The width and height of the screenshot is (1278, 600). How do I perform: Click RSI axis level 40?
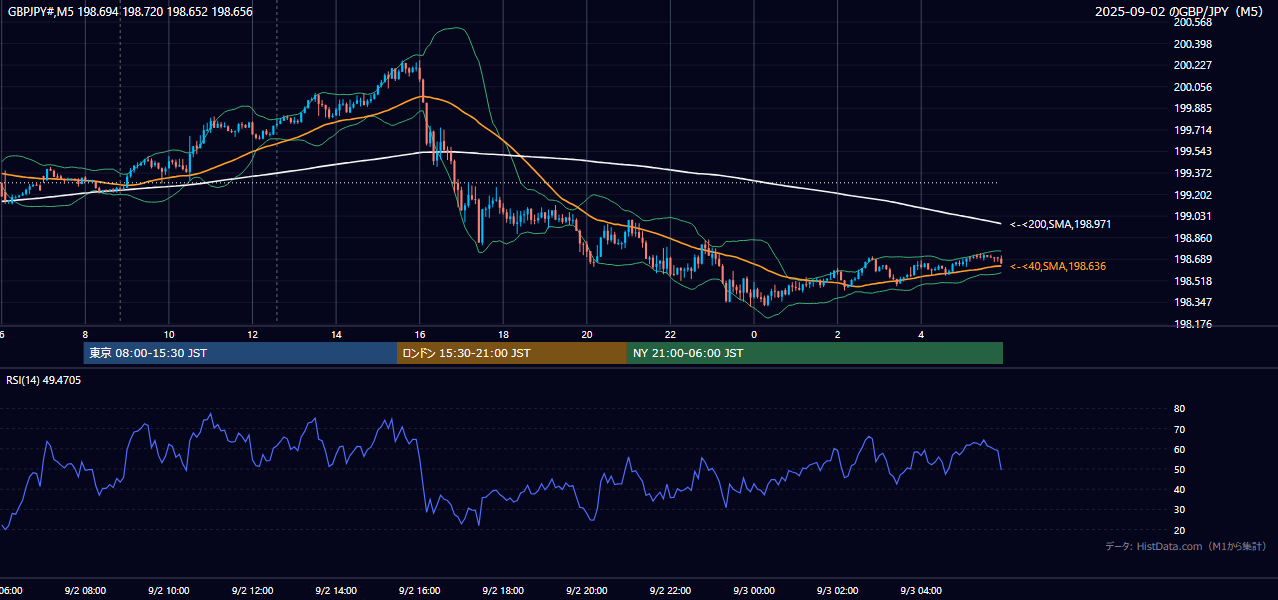pyautogui.click(x=1179, y=489)
